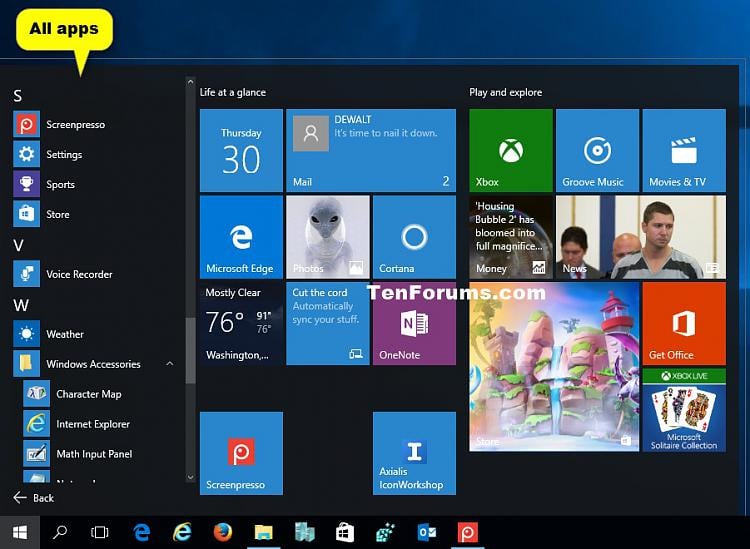The width and height of the screenshot is (750, 549).
Task: Open the Calendar tile showing Thursday 30
Action: tap(241, 150)
